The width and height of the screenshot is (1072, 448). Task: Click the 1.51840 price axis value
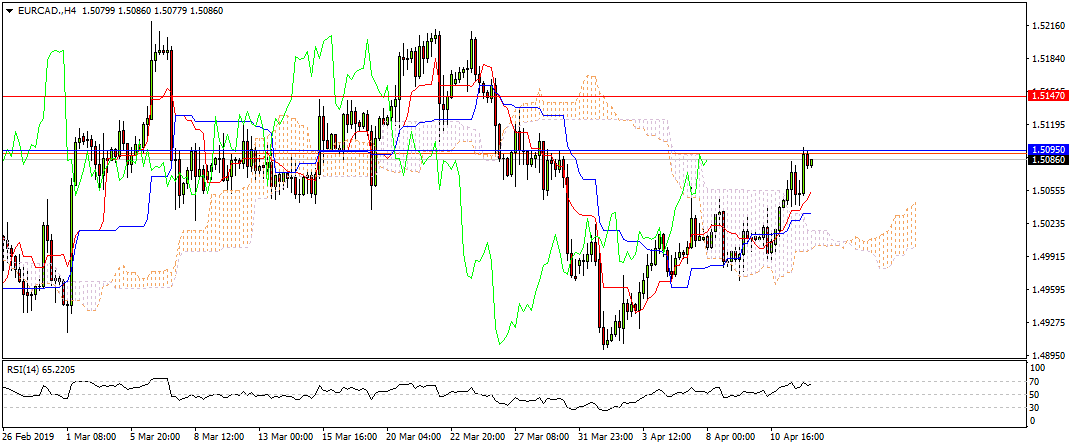tap(1051, 59)
